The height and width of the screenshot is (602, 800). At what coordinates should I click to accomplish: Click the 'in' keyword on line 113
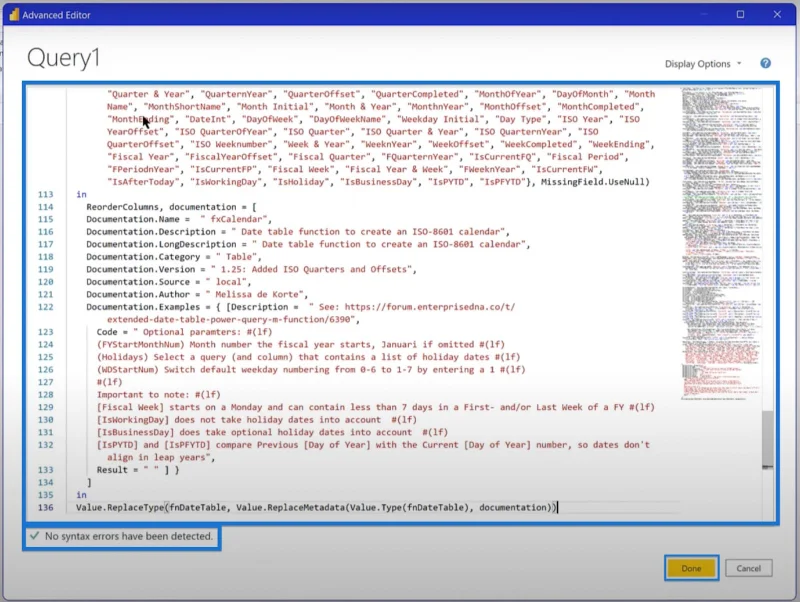pyautogui.click(x=81, y=194)
